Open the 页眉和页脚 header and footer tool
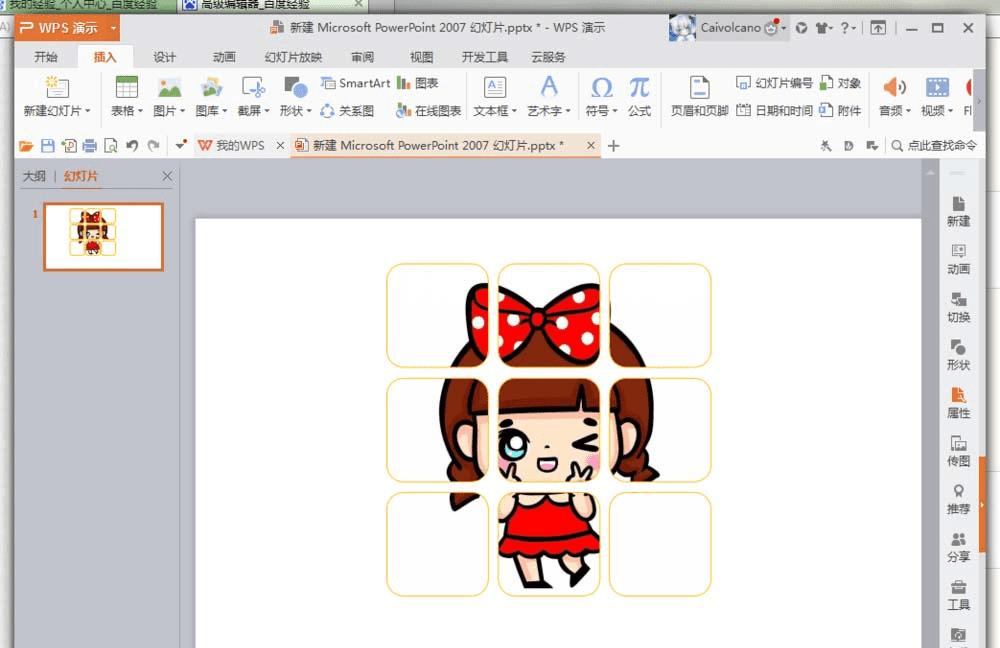1000x648 pixels. pyautogui.click(x=699, y=98)
